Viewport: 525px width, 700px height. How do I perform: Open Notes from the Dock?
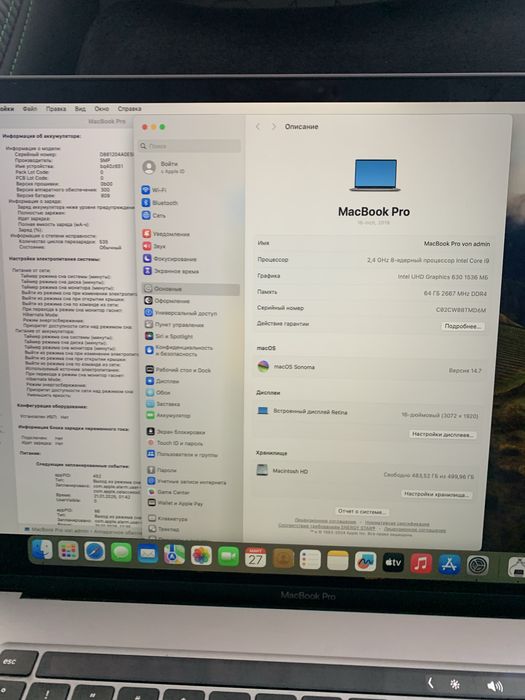tap(338, 560)
